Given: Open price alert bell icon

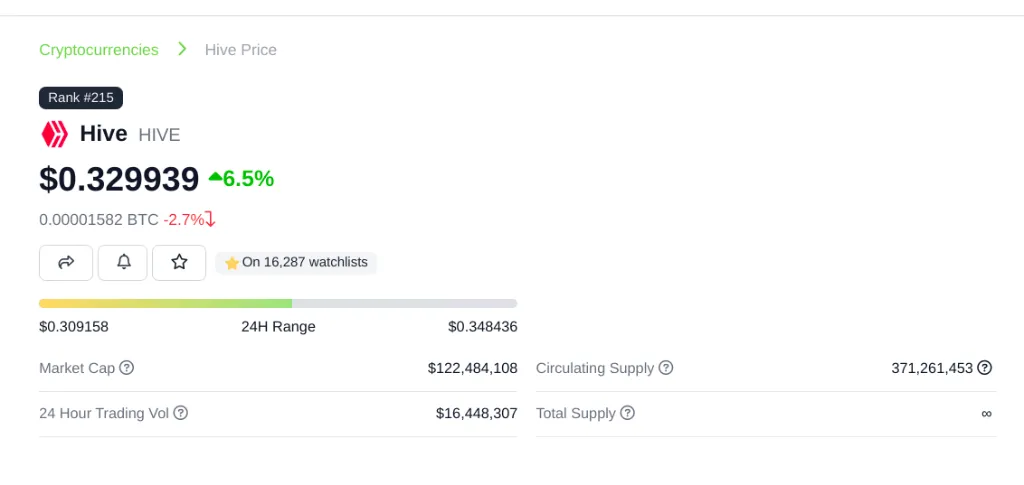Looking at the screenshot, I should point(123,263).
